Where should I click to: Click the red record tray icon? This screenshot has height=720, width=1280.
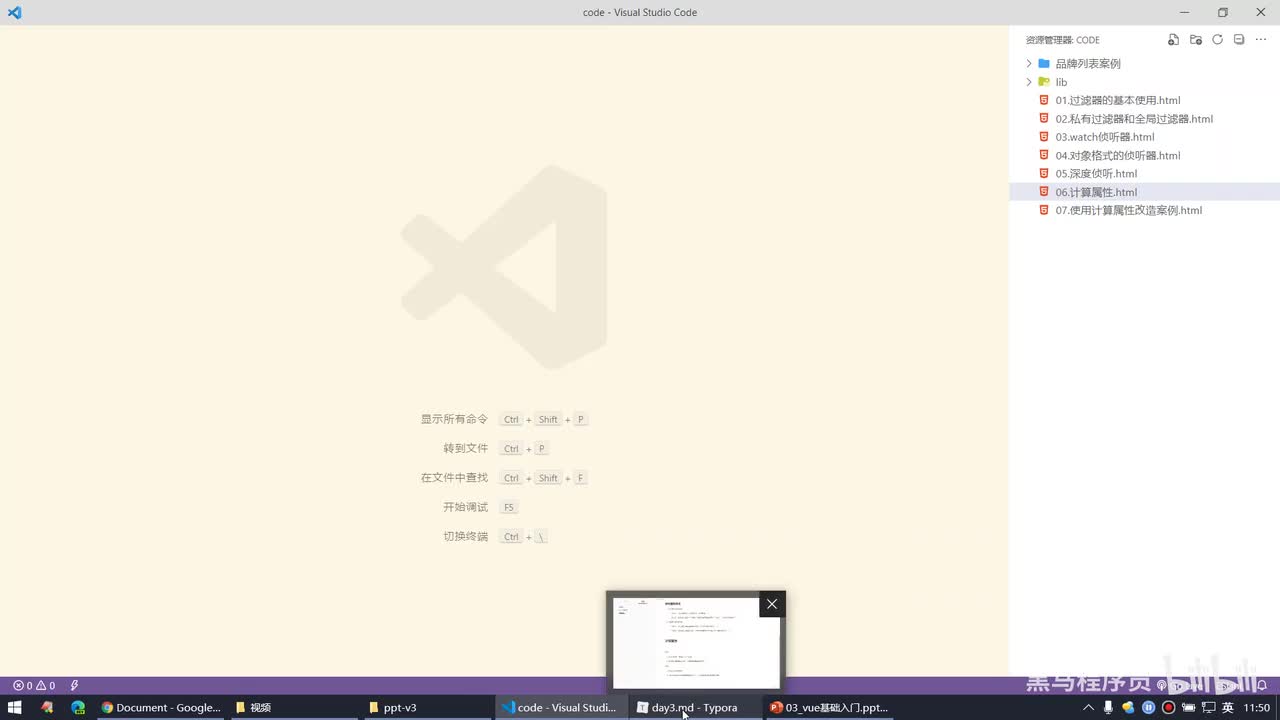[1169, 707]
